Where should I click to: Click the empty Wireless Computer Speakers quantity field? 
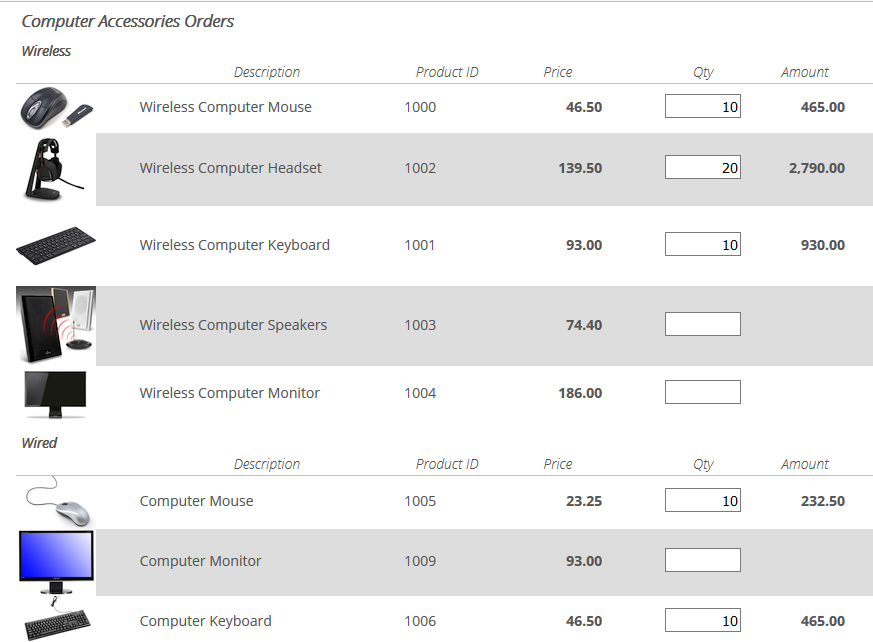coord(702,324)
